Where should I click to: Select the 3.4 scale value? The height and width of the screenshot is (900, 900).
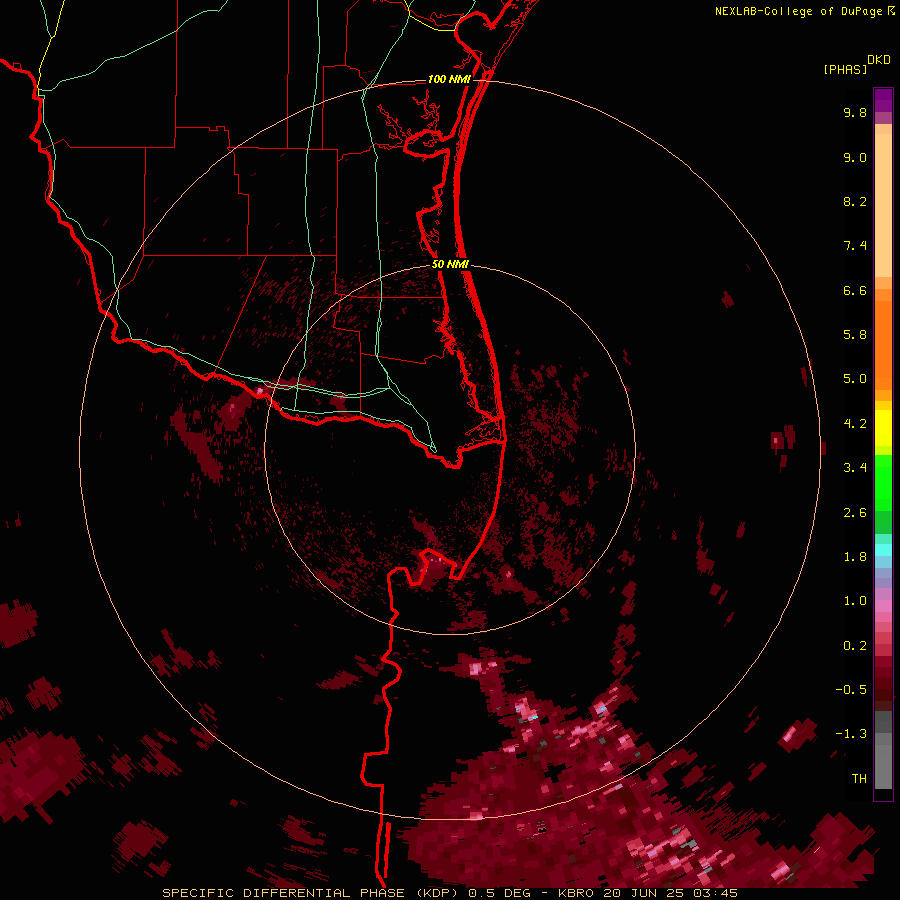(x=855, y=468)
